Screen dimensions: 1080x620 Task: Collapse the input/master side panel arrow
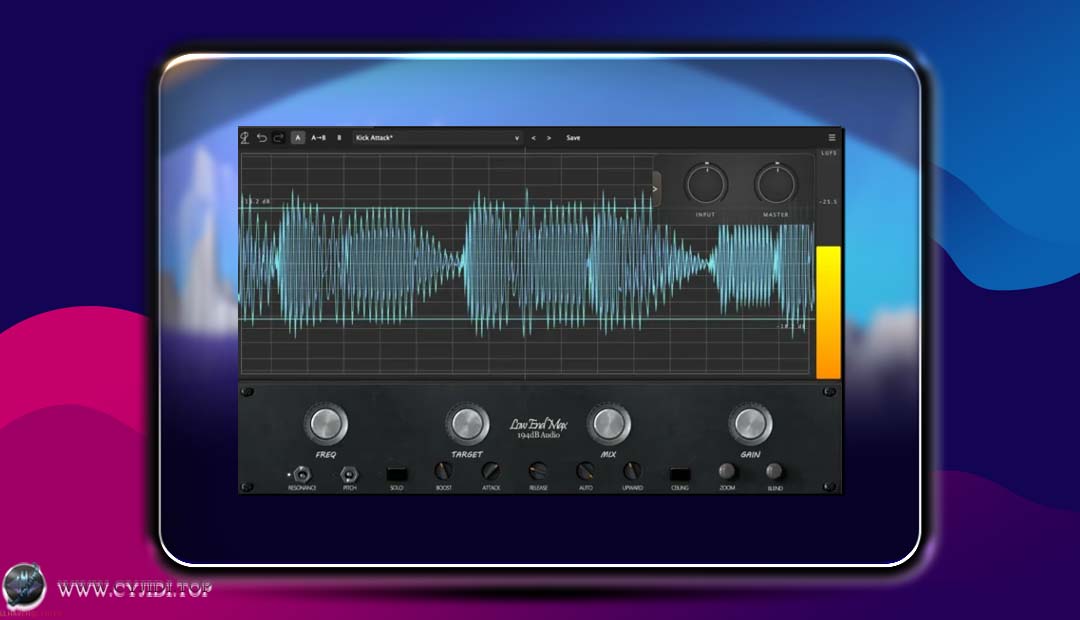[x=656, y=189]
